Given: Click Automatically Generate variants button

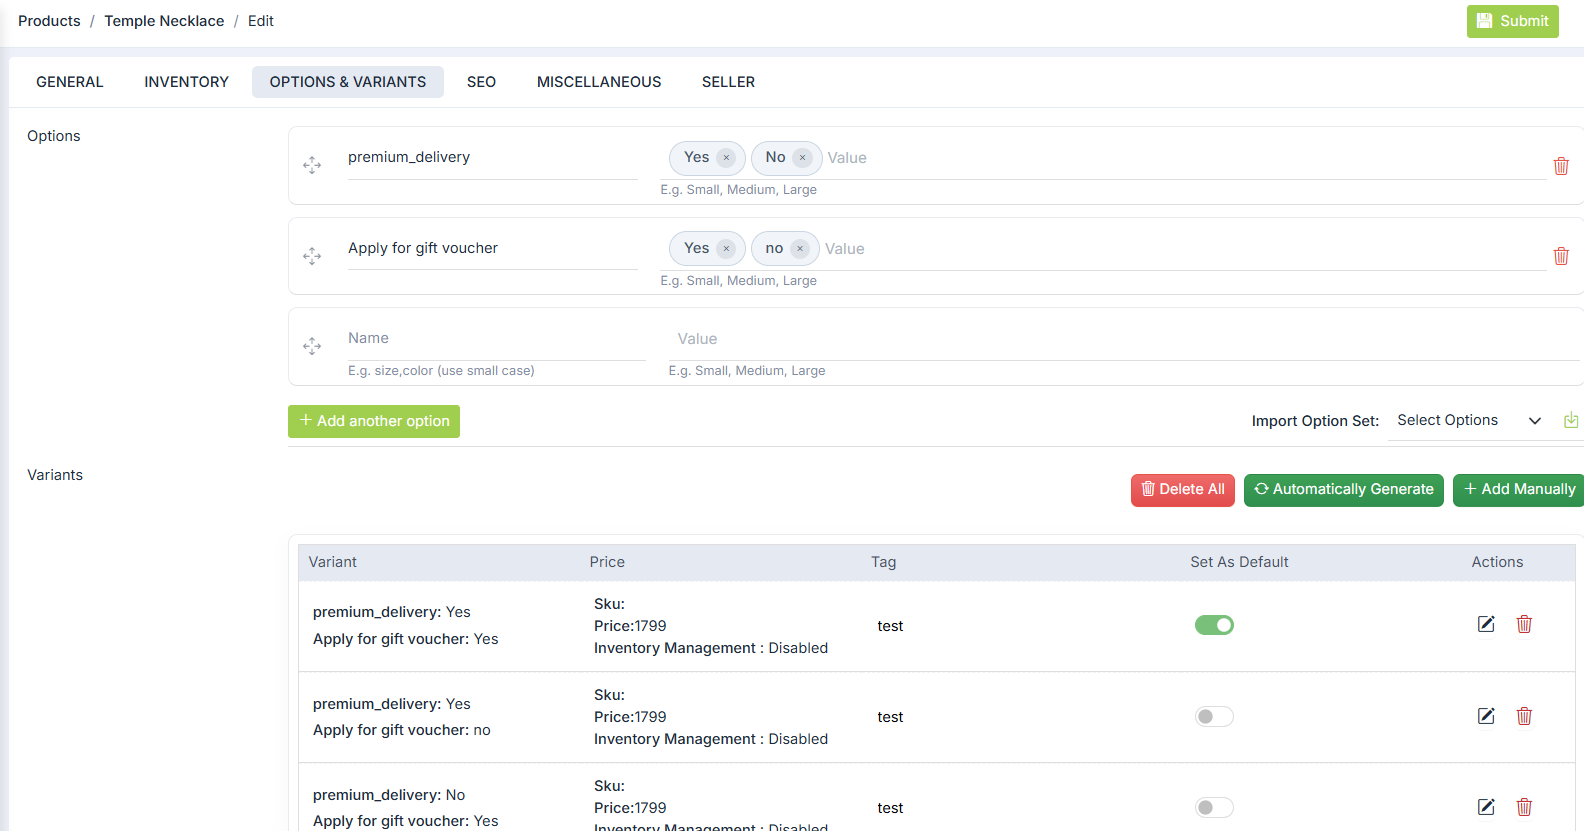Looking at the screenshot, I should [1344, 490].
